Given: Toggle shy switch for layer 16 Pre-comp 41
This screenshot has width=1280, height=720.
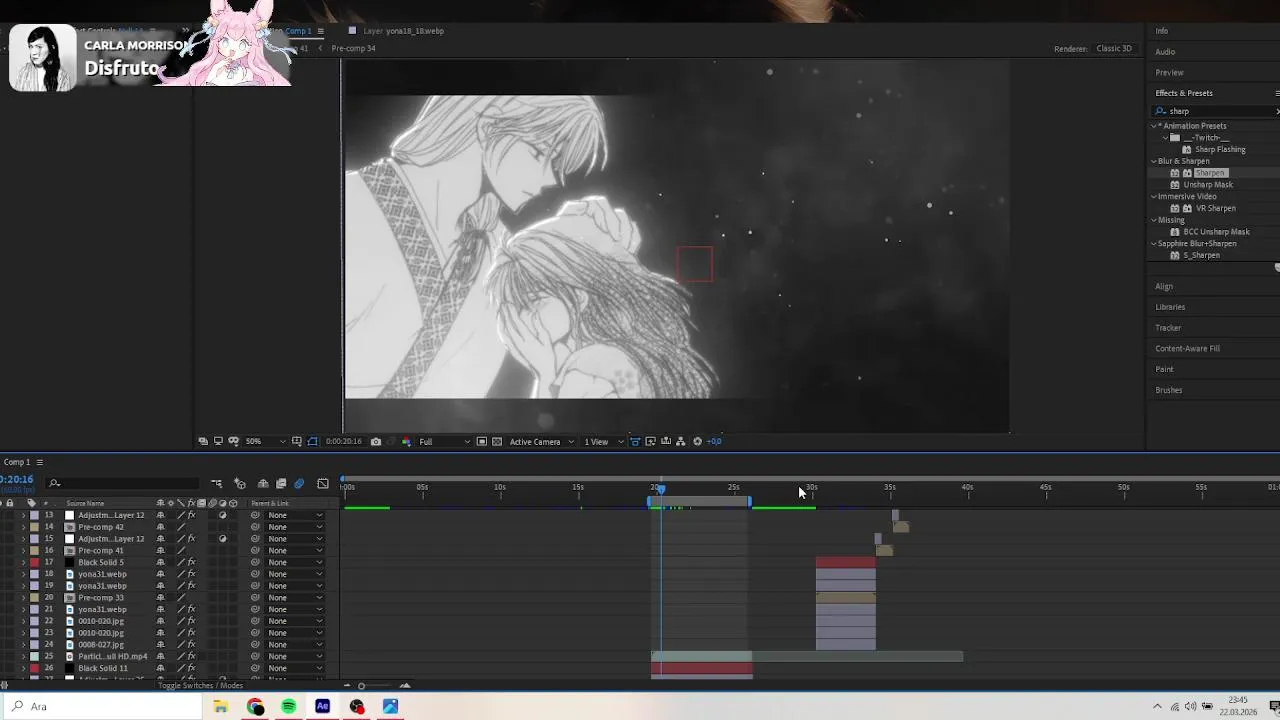Looking at the screenshot, I should point(160,551).
